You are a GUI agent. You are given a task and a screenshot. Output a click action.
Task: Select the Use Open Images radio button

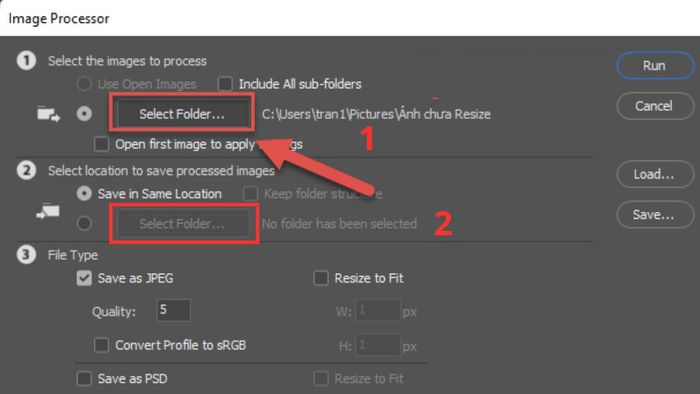click(84, 84)
